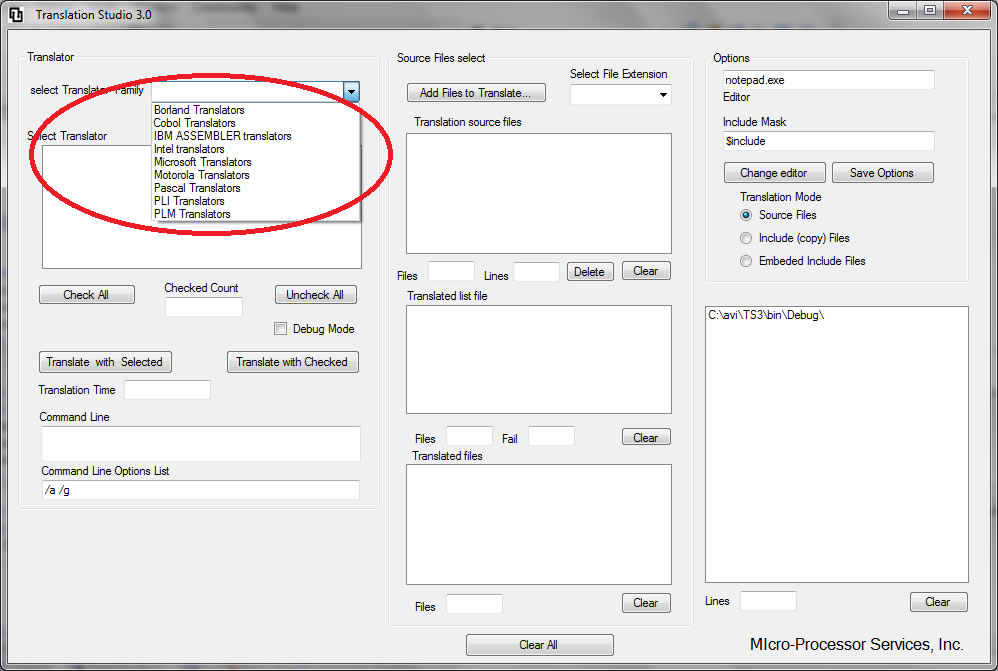
Task: Choose Cobol Translators from the list
Action: coord(194,123)
